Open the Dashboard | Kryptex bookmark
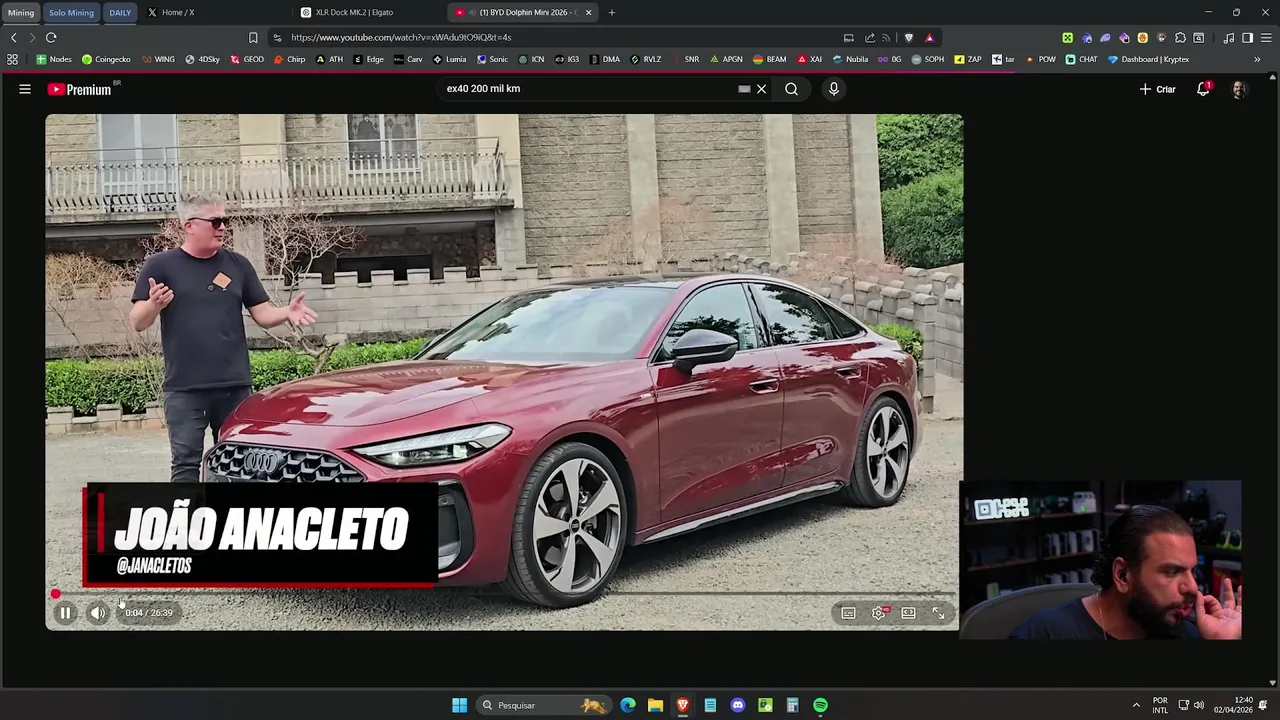The width and height of the screenshot is (1280, 720). 1148,59
